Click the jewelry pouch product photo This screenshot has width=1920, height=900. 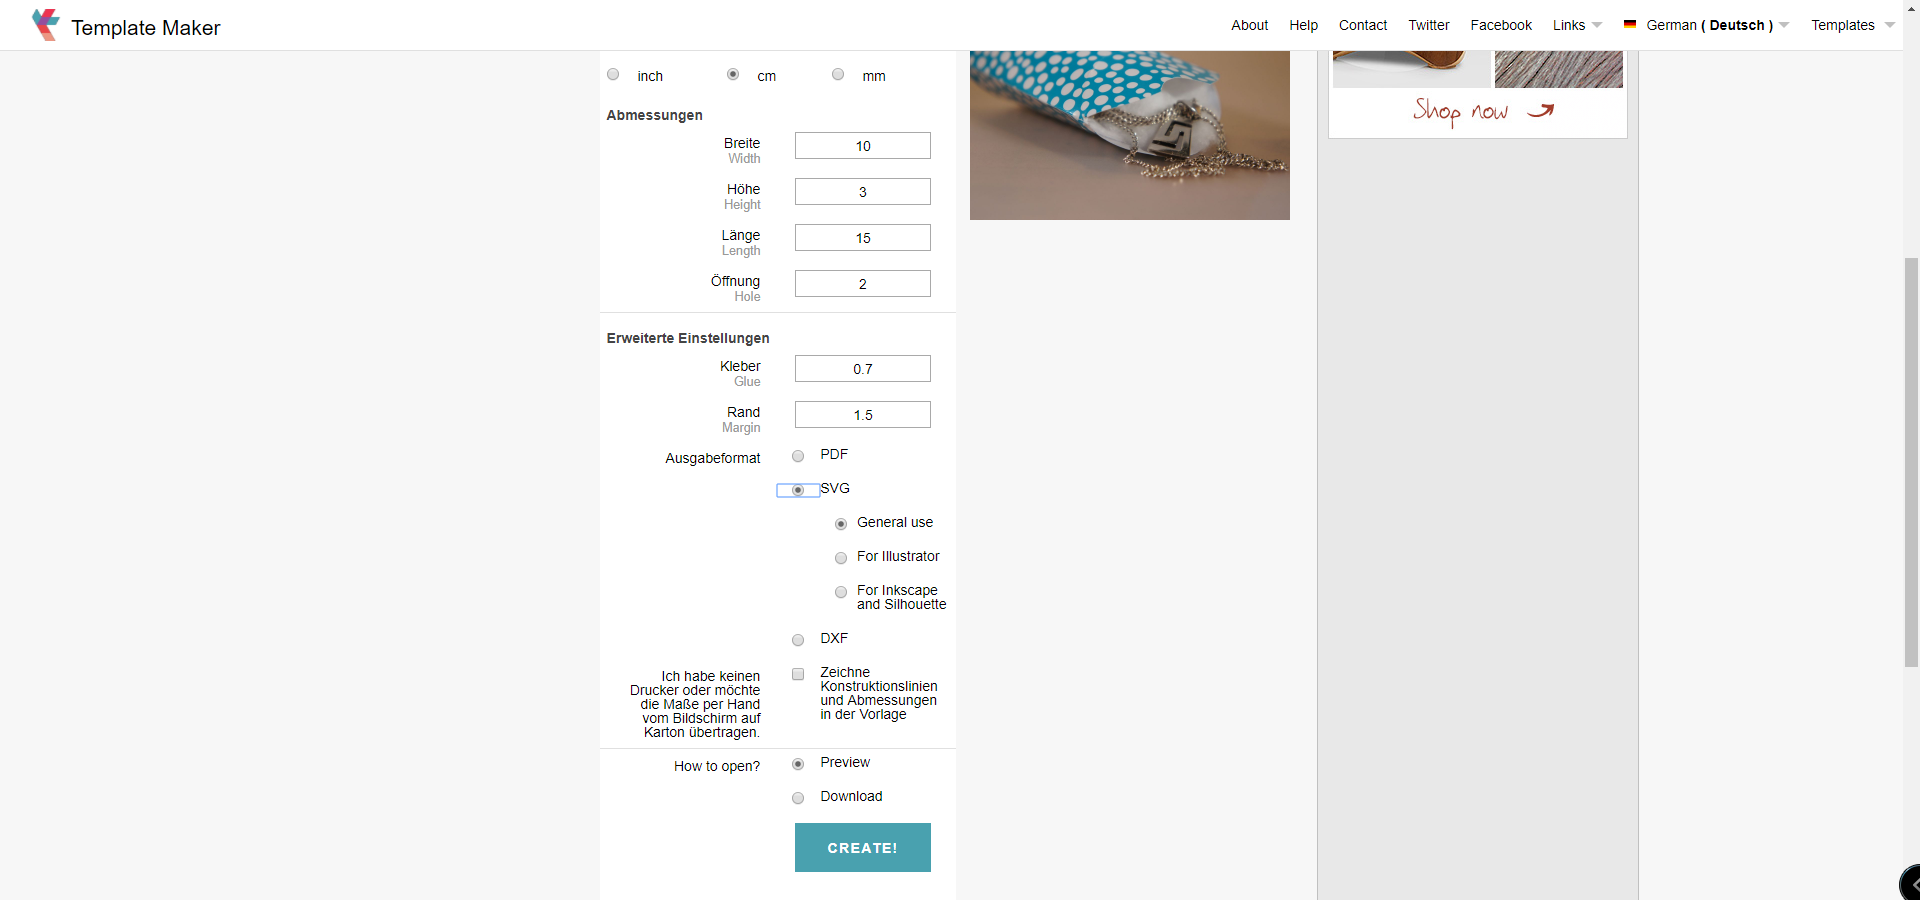tap(1129, 135)
